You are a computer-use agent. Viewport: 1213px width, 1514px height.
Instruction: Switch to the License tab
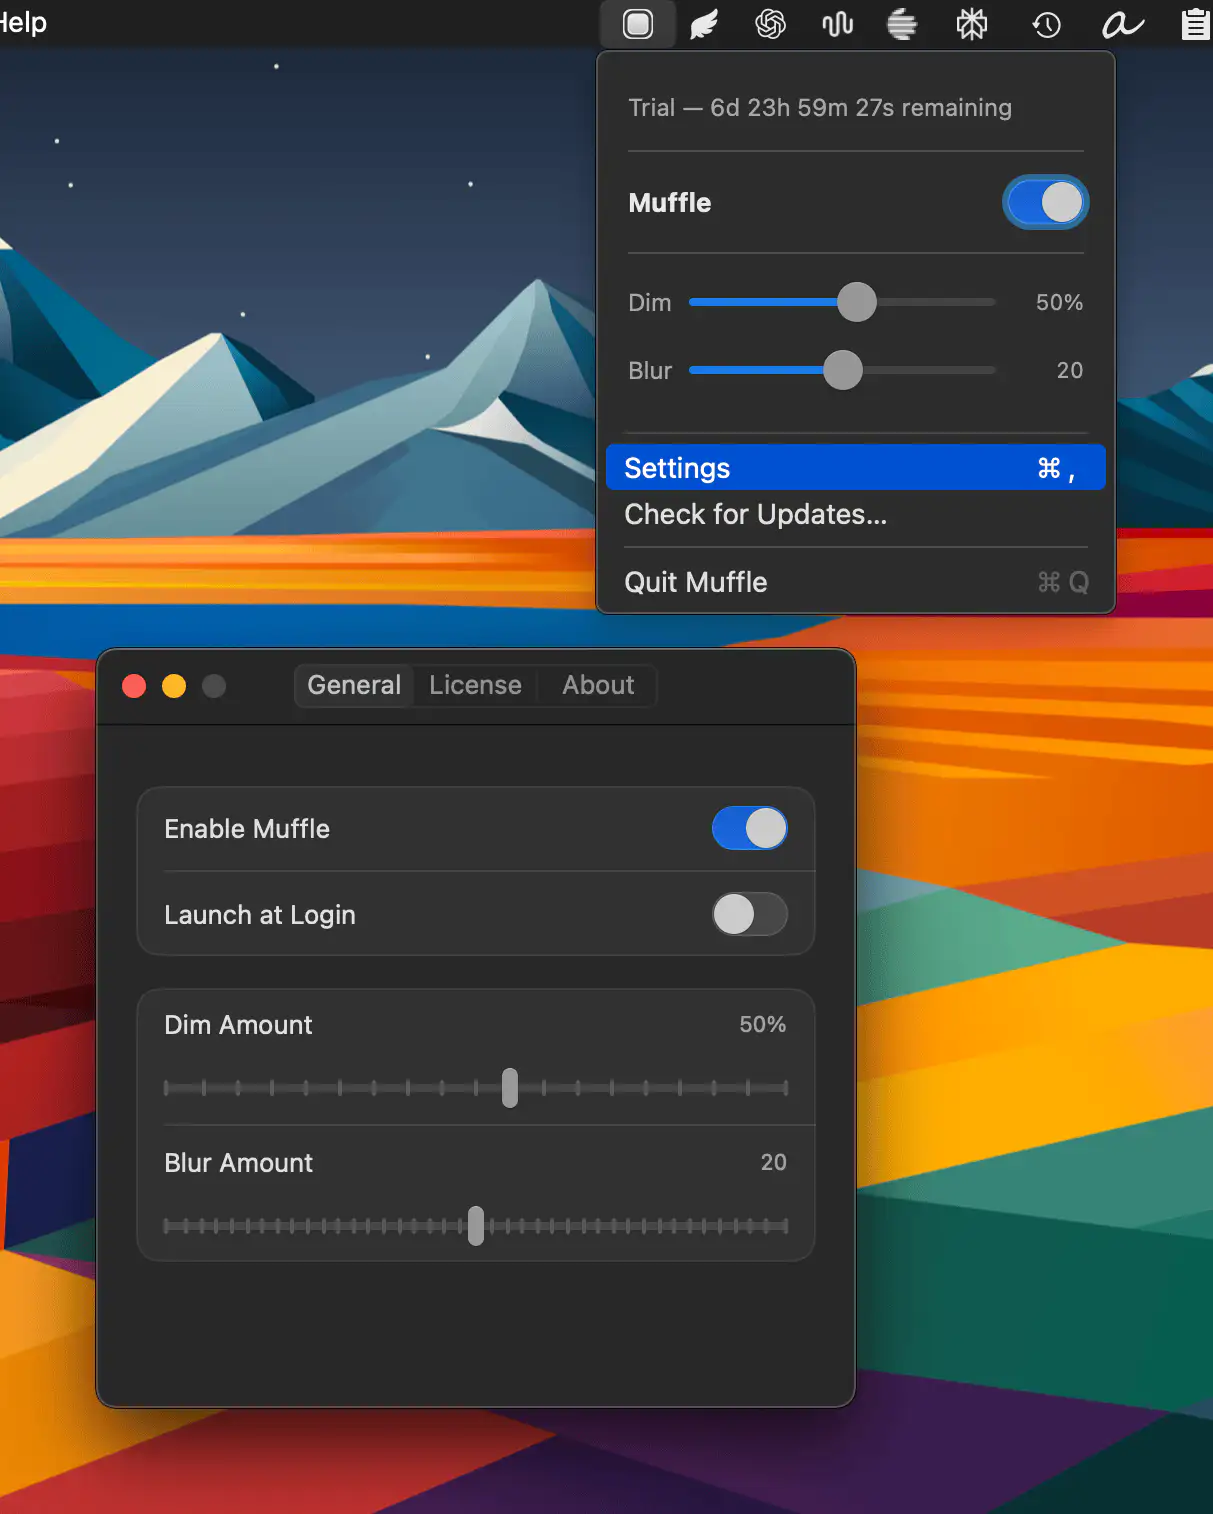pos(475,685)
